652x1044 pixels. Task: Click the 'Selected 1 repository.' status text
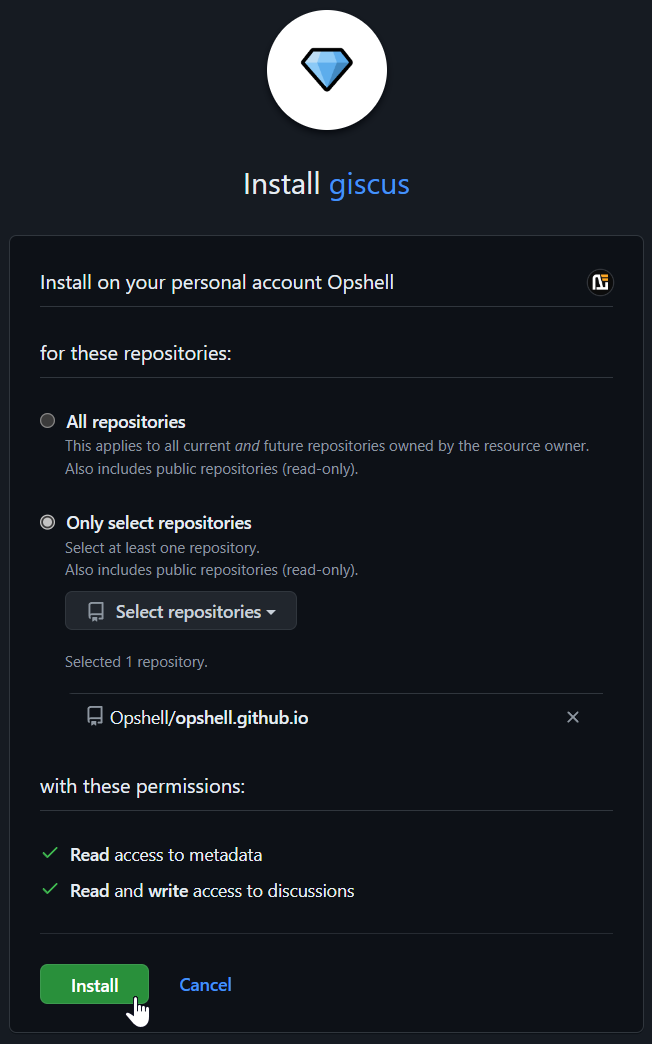coord(136,662)
